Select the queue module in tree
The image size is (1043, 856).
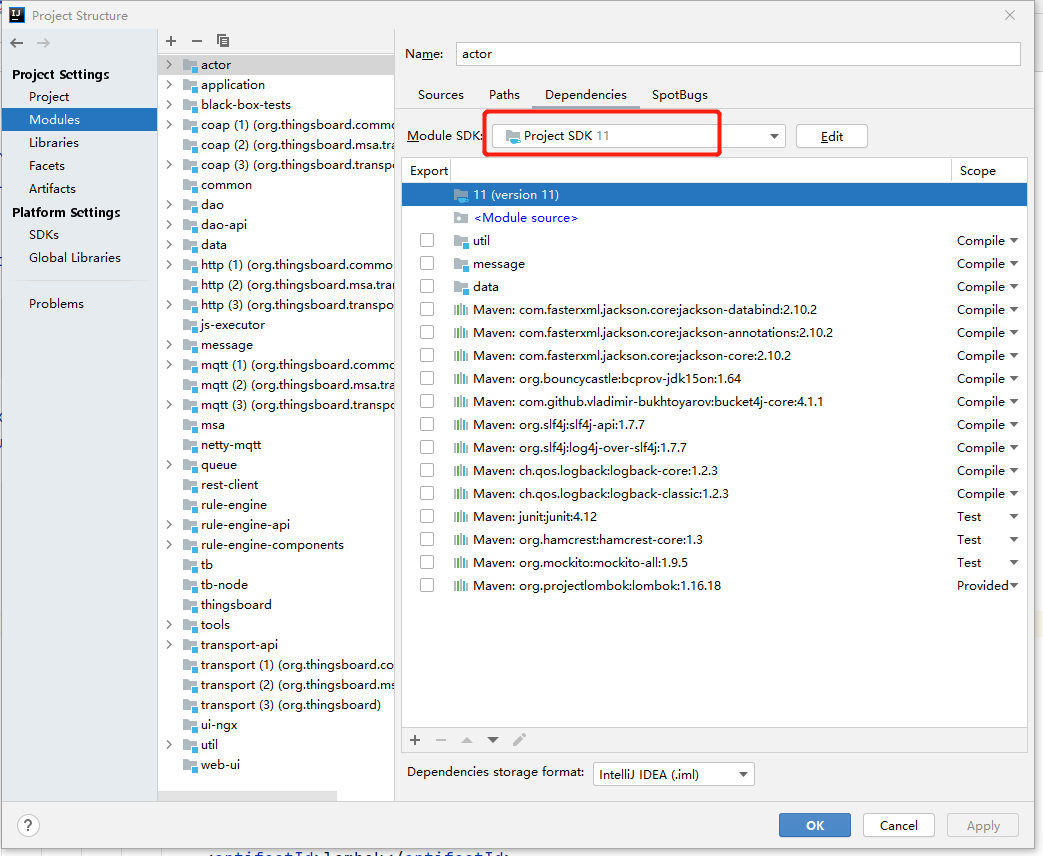click(219, 465)
